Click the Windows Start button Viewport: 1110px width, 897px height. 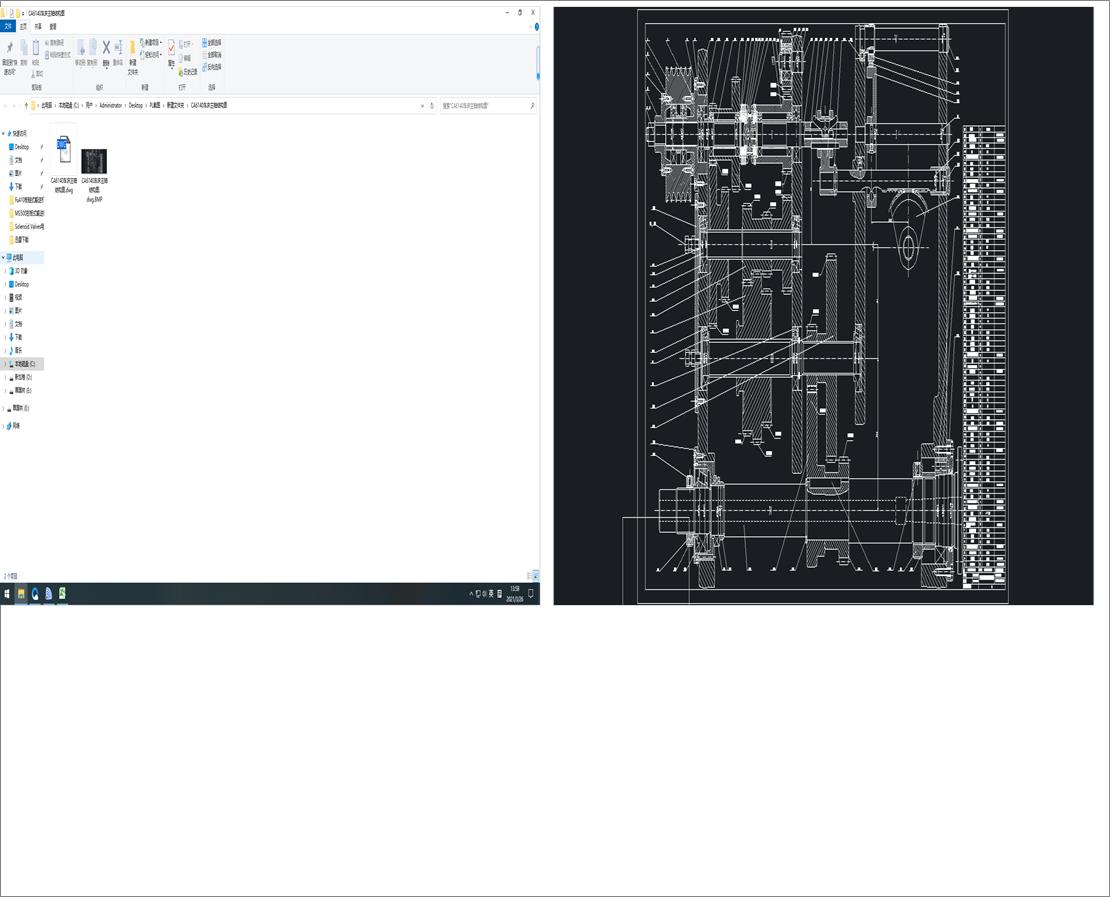click(x=8, y=593)
